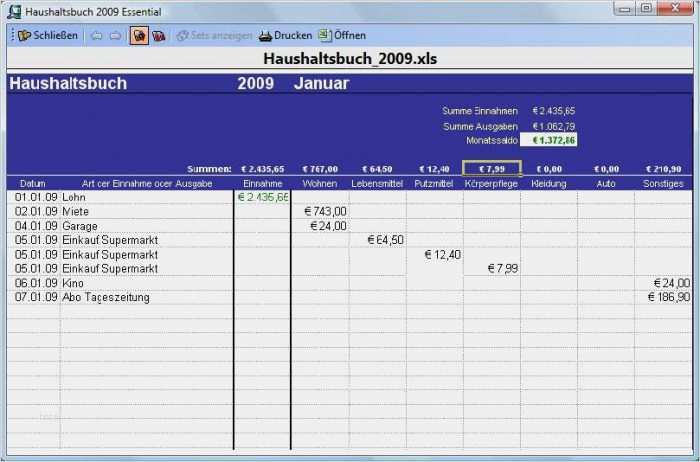The width and height of the screenshot is (700, 462).
Task: Select the Lohn entry row text
Action: tap(74, 197)
